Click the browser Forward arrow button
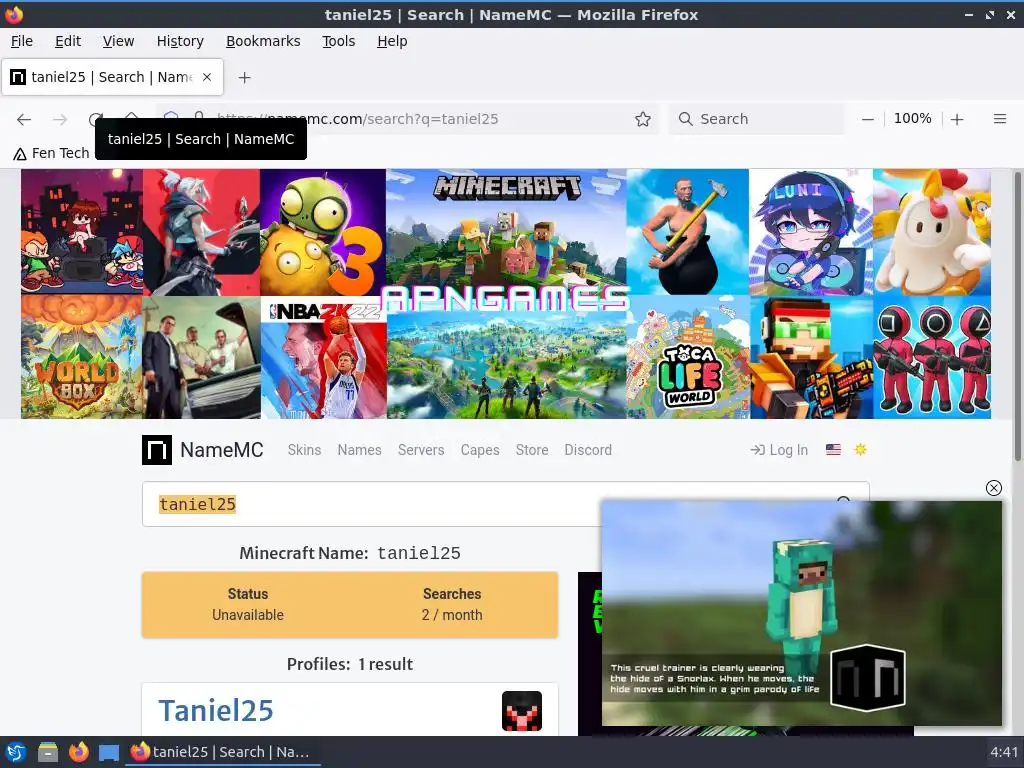 coord(60,120)
